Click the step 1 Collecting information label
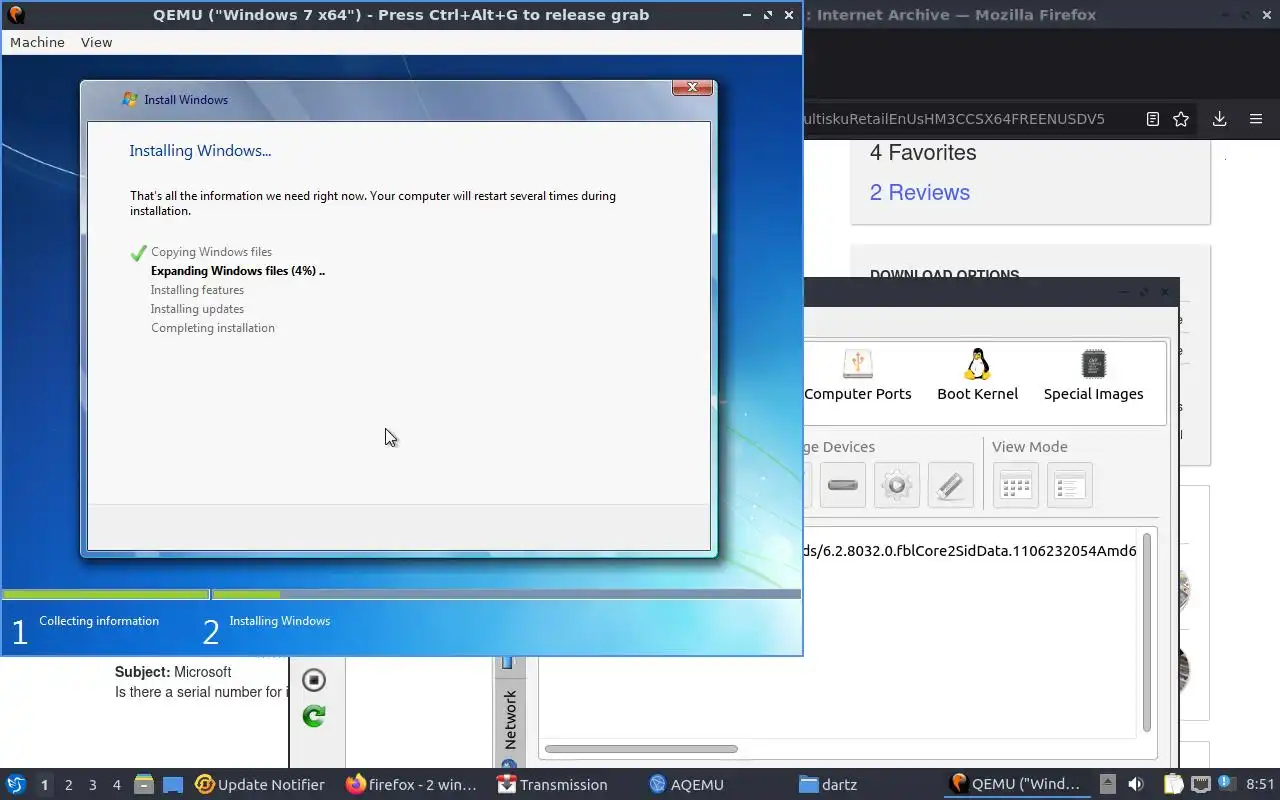 pyautogui.click(x=99, y=621)
